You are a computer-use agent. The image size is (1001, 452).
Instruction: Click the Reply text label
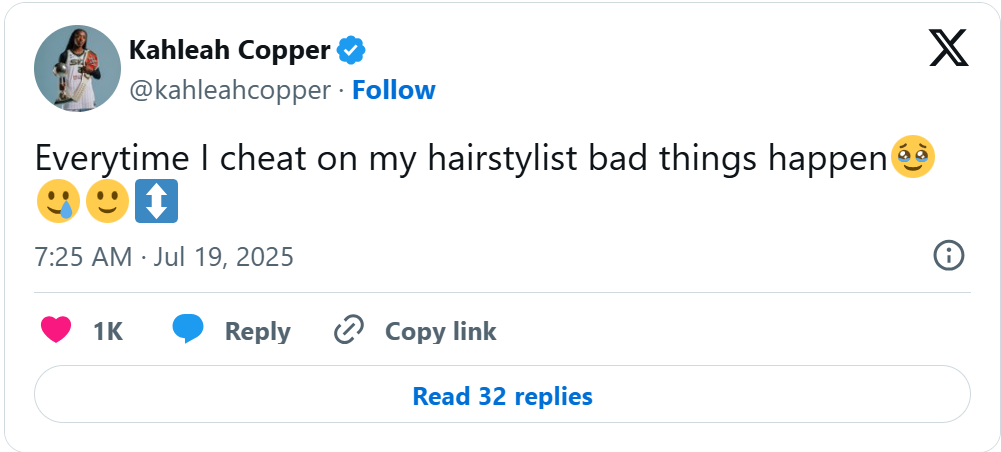coord(257,331)
